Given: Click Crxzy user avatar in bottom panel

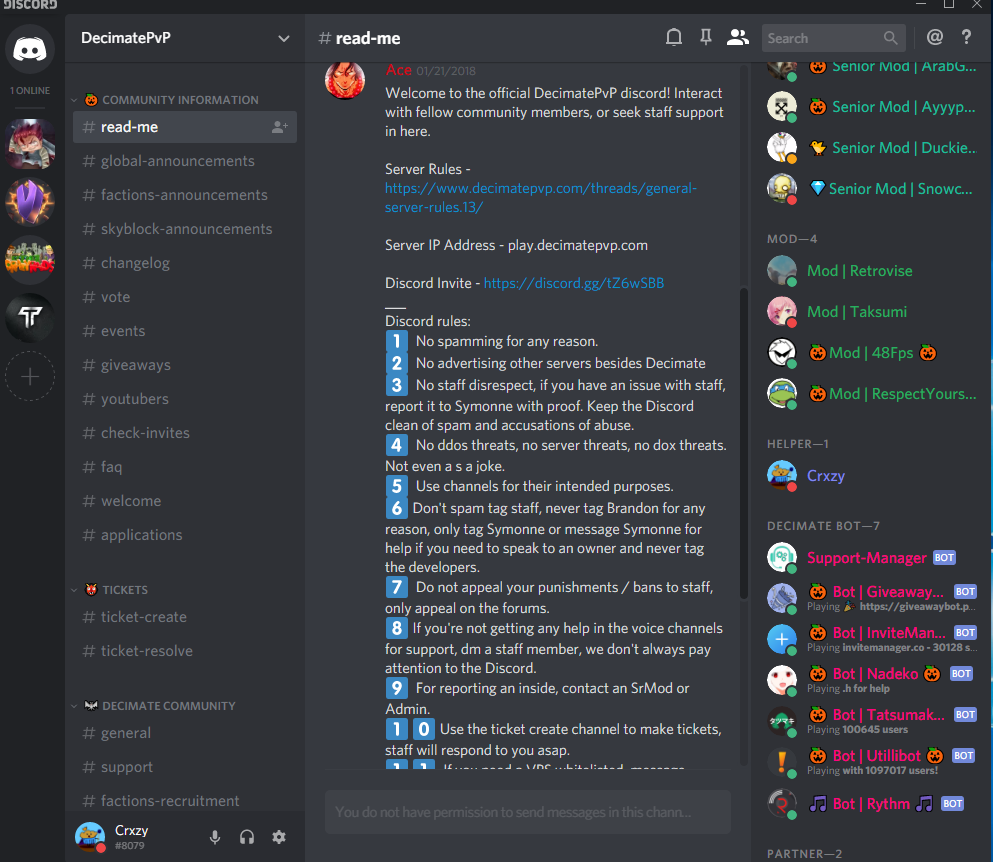Looking at the screenshot, I should coord(90,837).
